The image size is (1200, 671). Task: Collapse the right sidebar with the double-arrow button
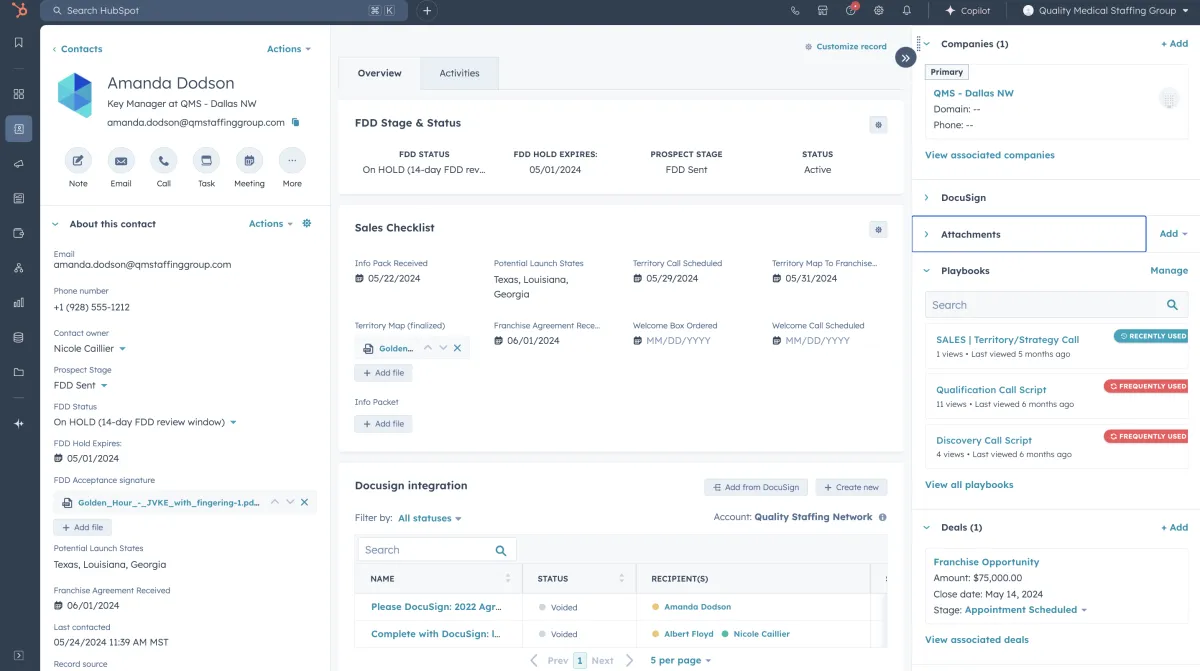coord(905,58)
